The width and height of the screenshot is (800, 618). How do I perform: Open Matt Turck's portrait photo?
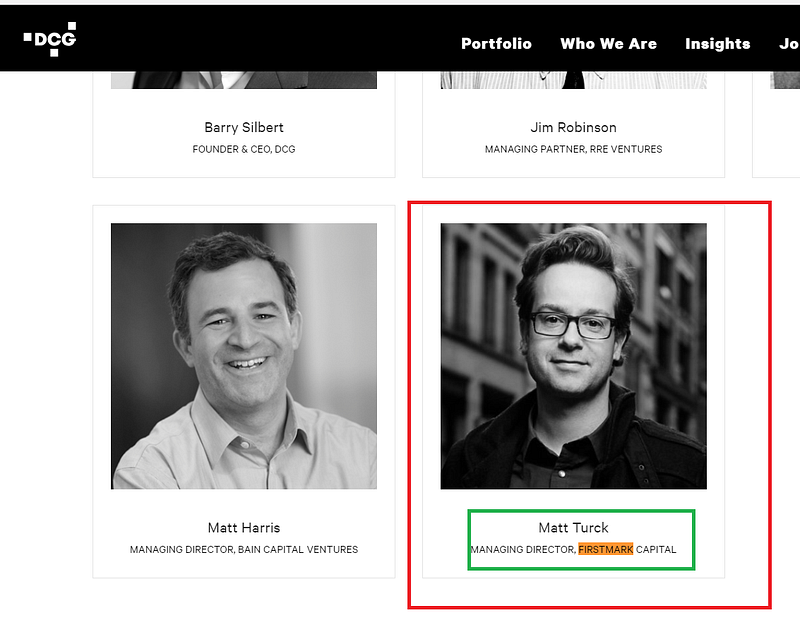(573, 355)
